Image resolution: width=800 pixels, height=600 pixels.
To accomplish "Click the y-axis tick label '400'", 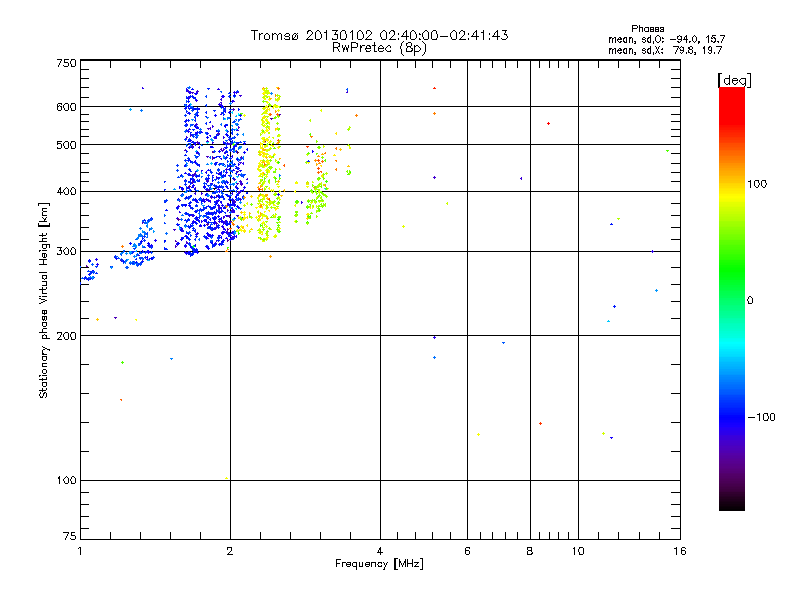I will (x=66, y=192).
